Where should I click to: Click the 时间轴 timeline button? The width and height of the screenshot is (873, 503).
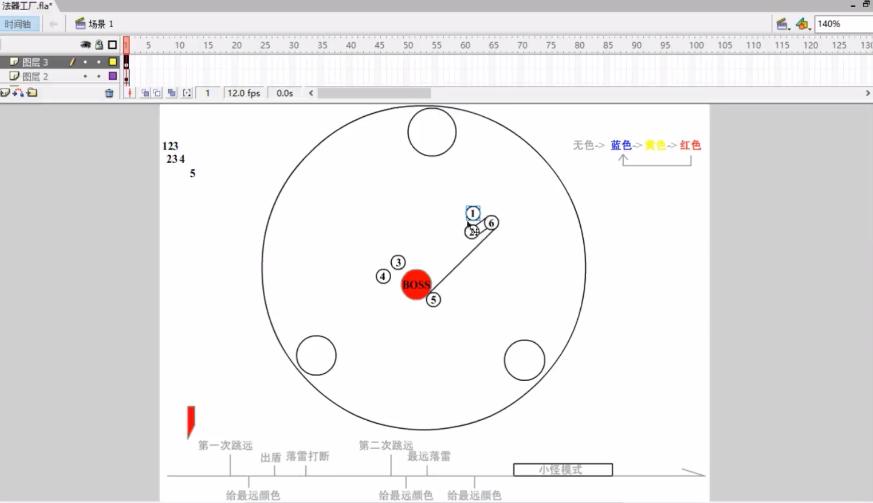[18, 23]
